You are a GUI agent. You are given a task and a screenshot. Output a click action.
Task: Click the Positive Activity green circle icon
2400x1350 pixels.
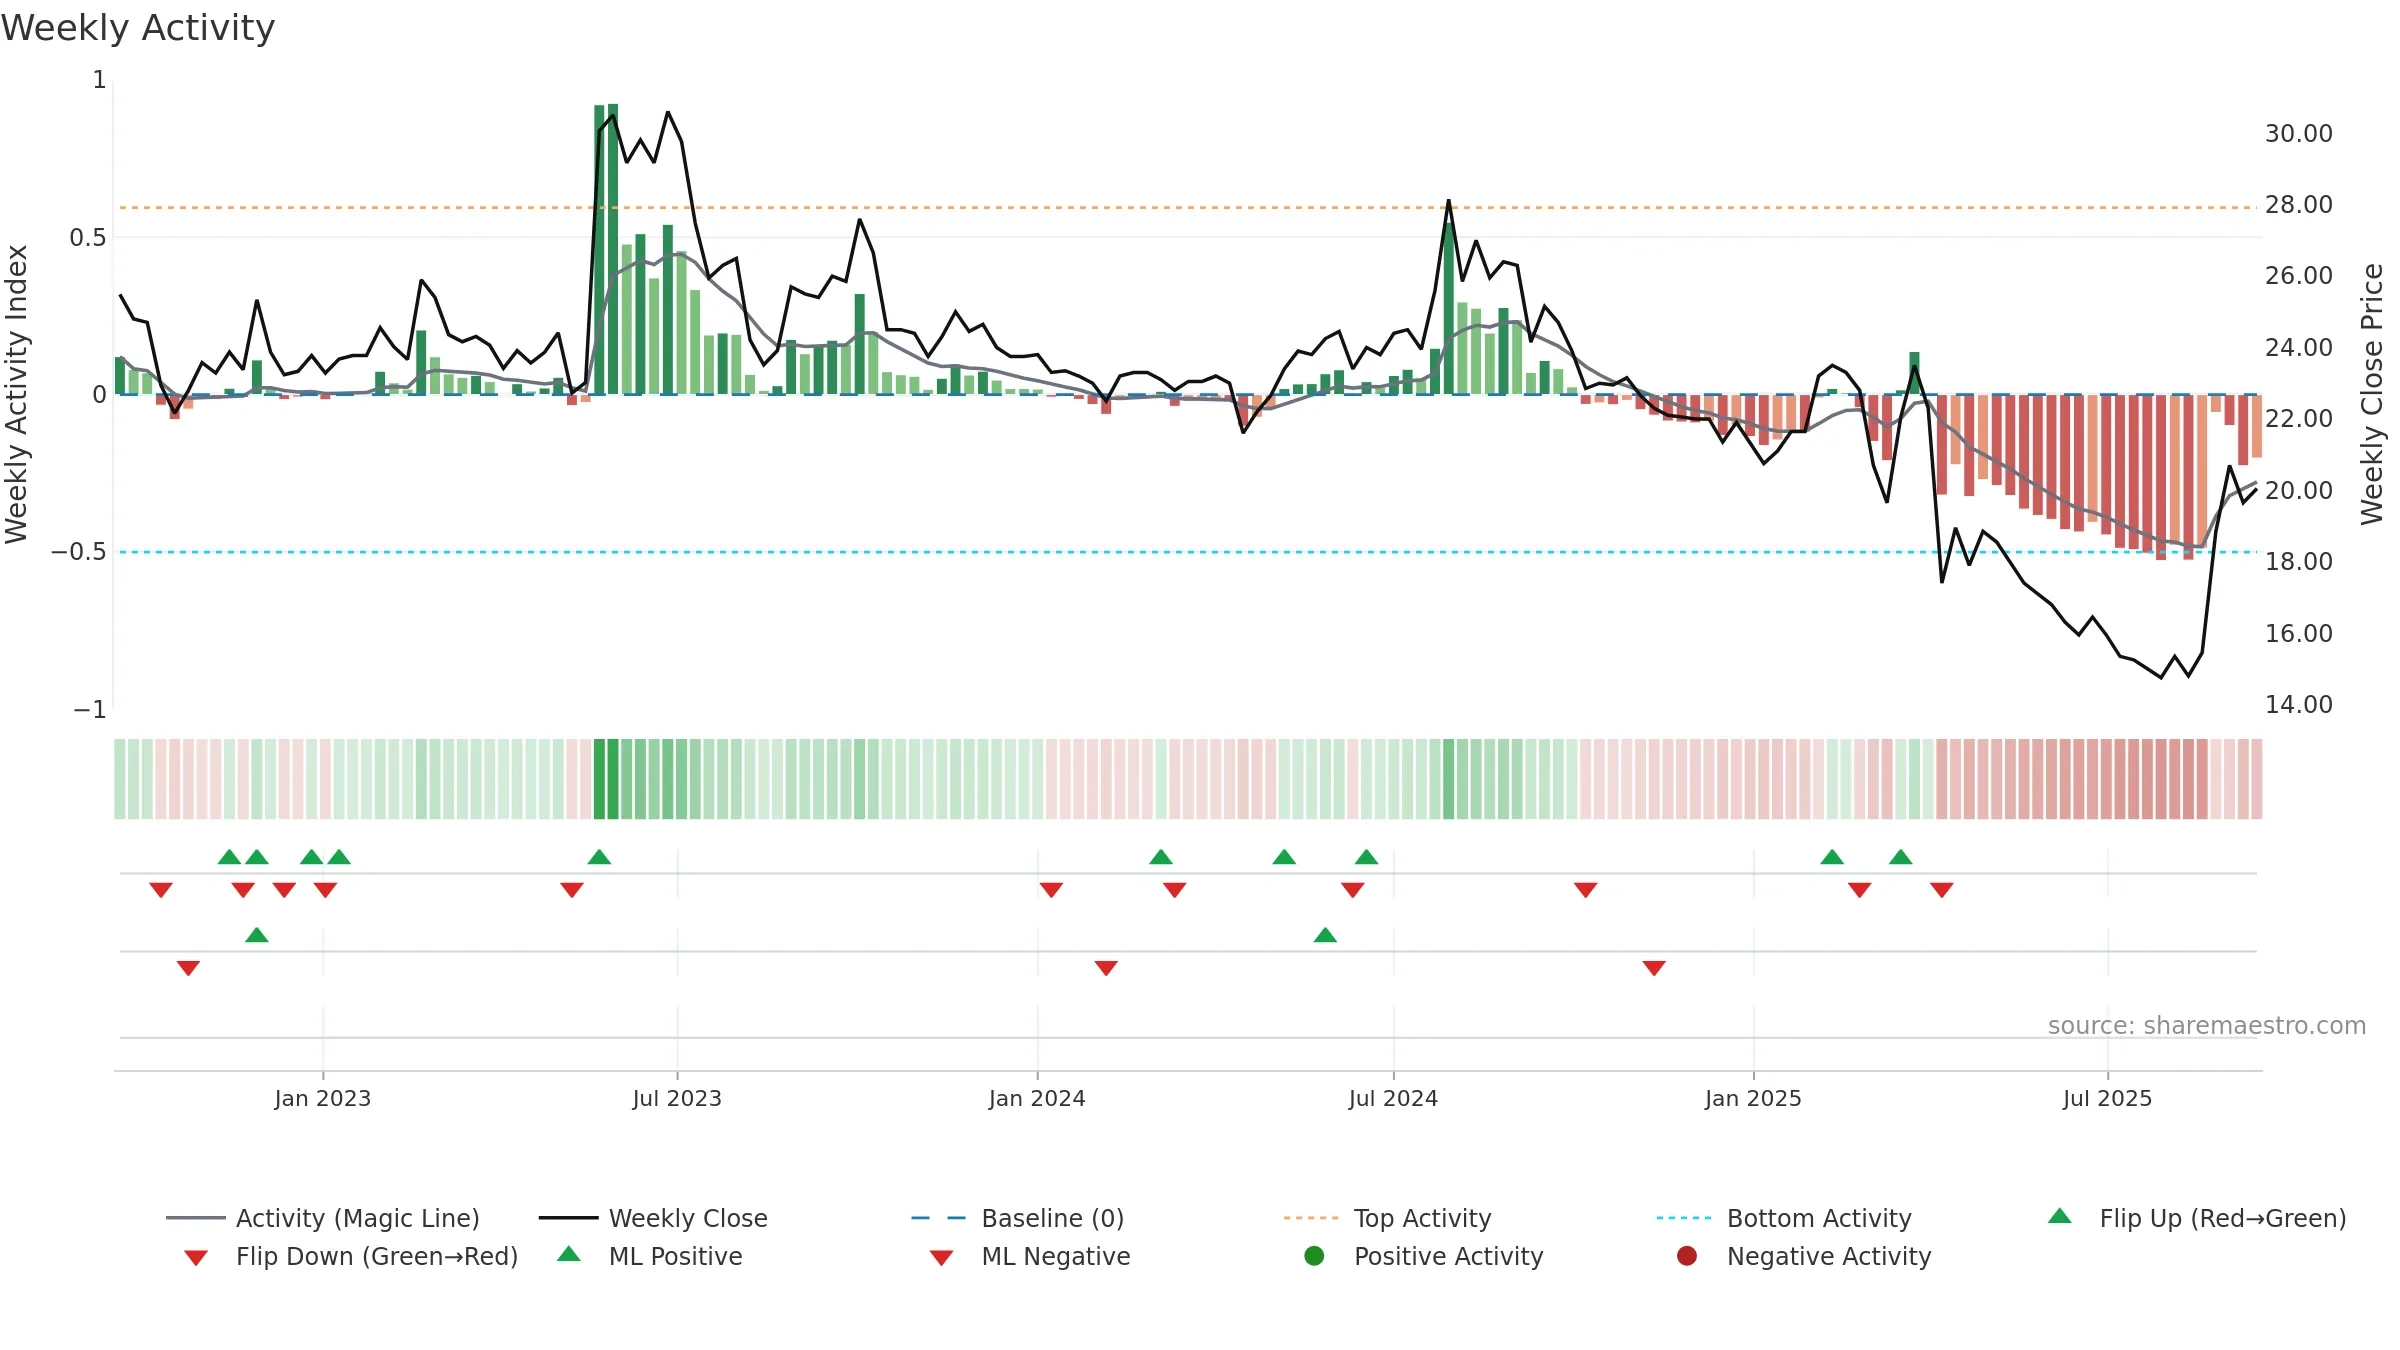coord(1315,1256)
